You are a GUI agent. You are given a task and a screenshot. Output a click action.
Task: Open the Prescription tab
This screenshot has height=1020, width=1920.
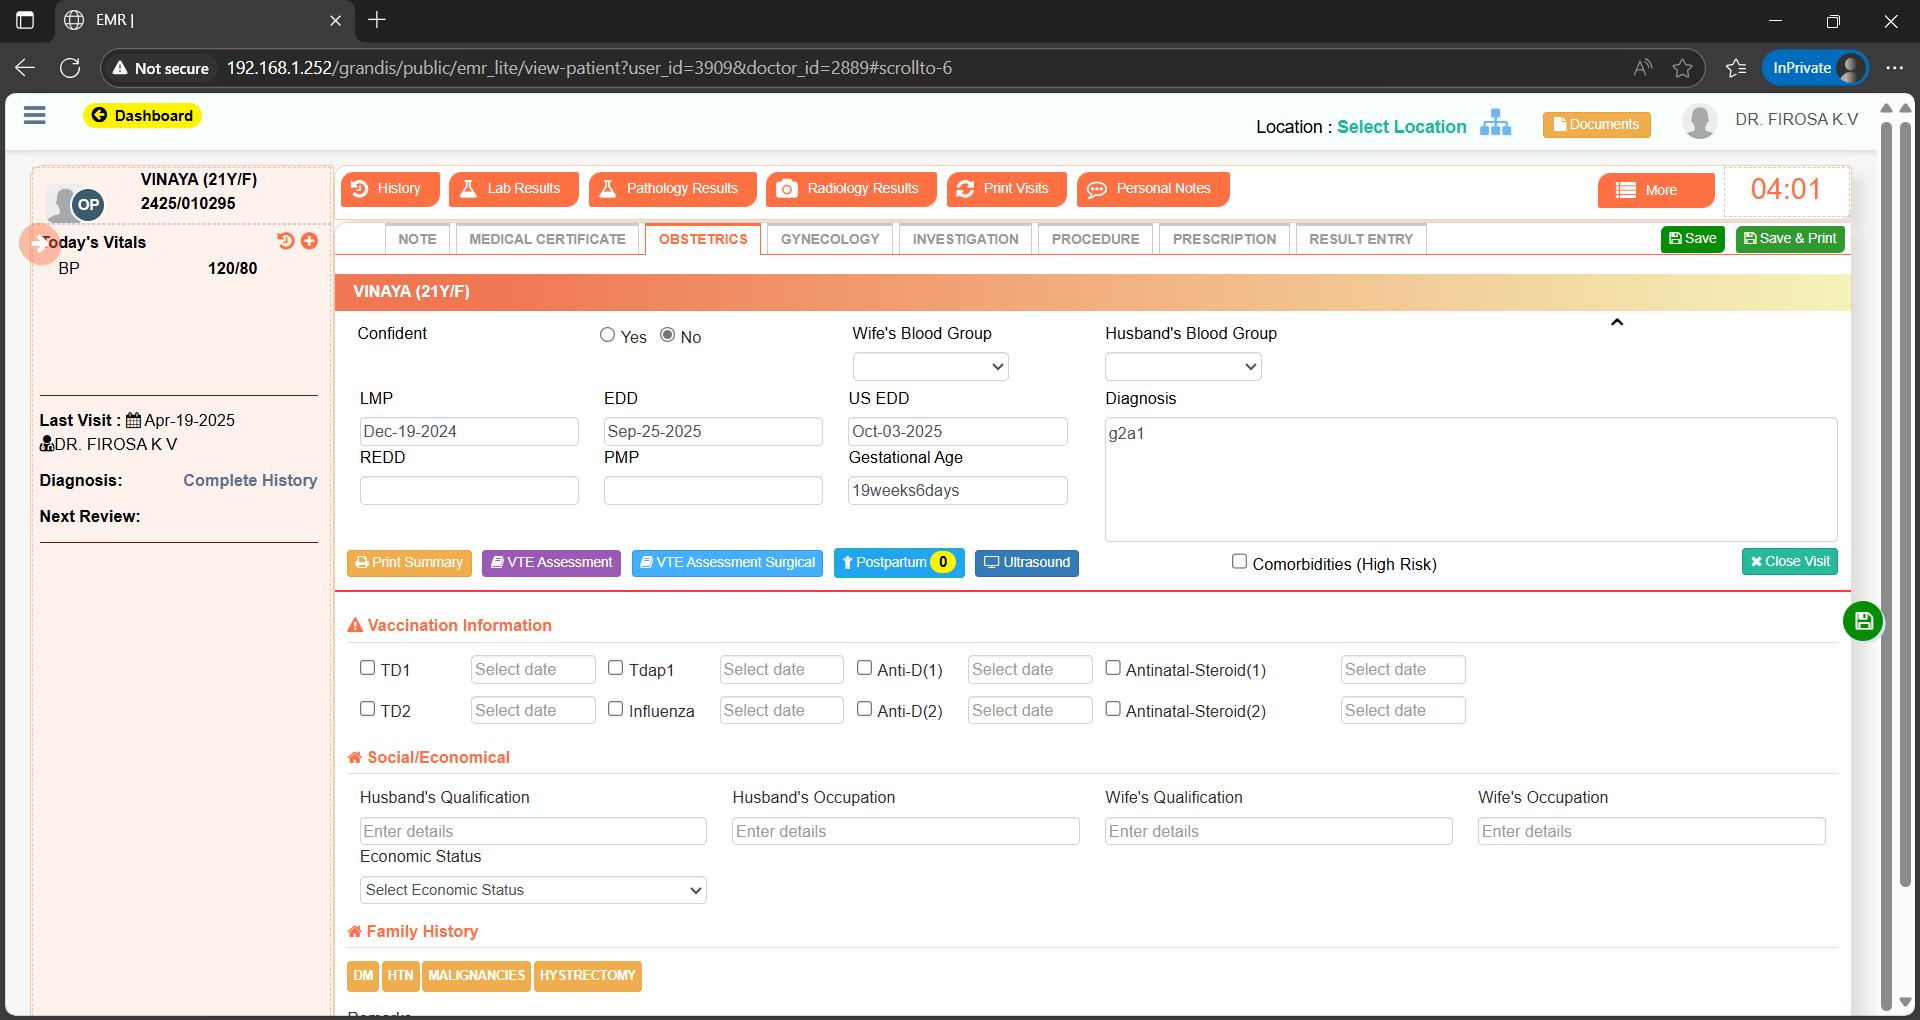(1224, 240)
